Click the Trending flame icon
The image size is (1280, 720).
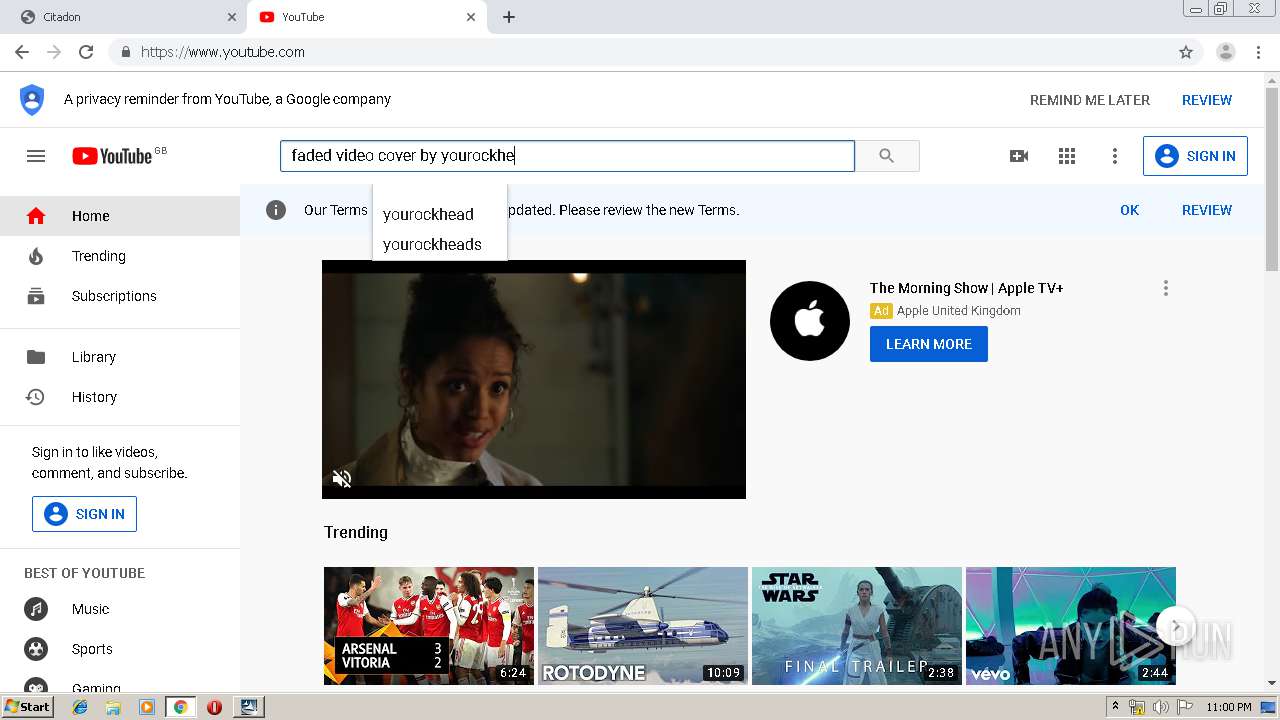[x=36, y=256]
